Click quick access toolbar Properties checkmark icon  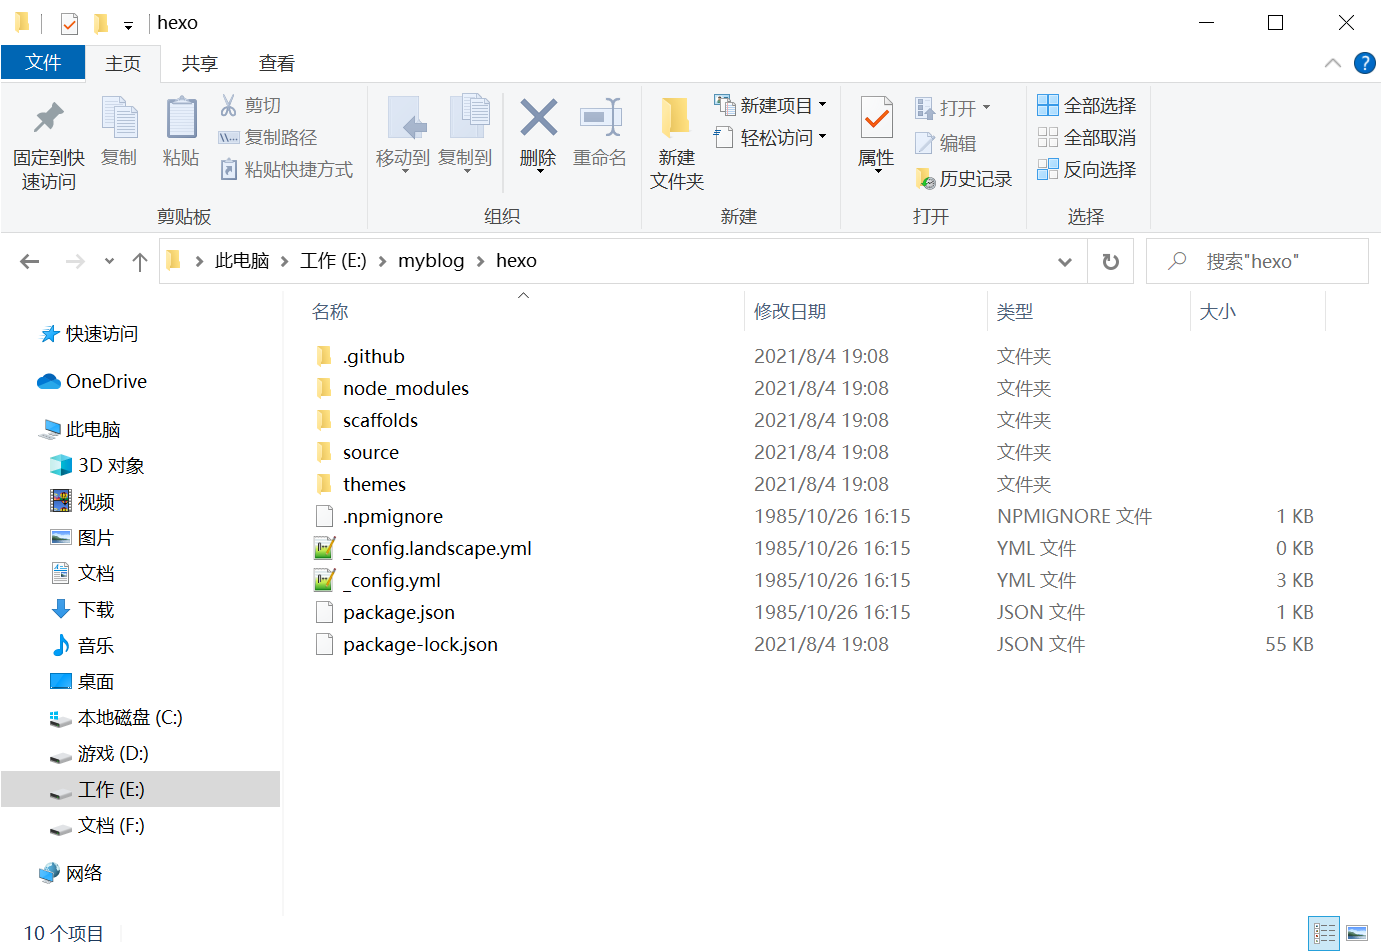[x=69, y=23]
